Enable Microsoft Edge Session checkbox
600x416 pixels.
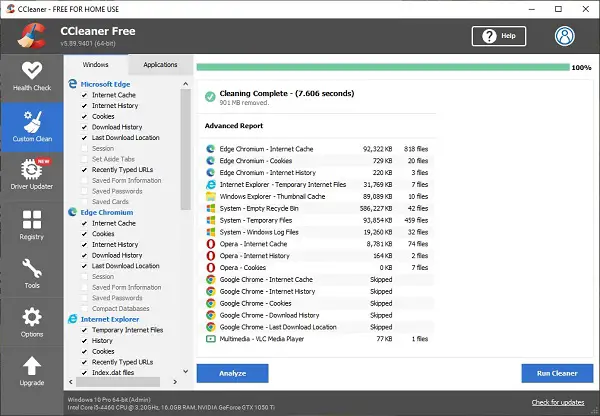(84, 148)
